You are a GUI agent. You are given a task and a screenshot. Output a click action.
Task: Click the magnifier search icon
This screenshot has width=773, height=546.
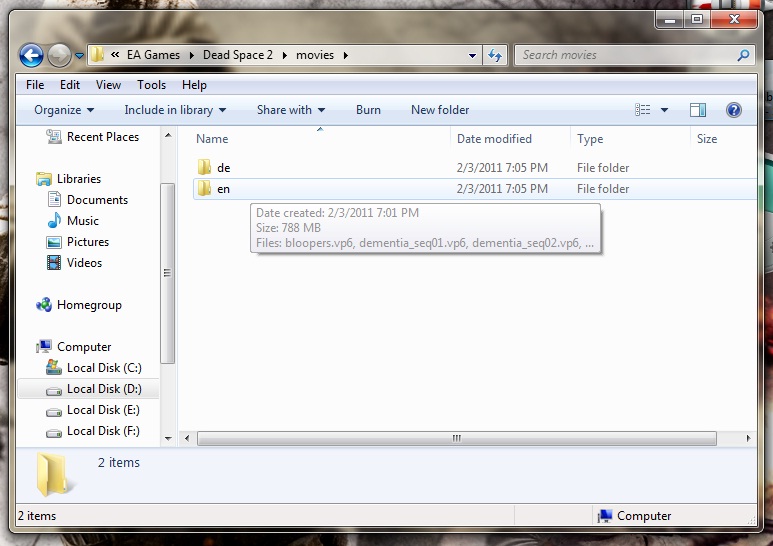[x=743, y=55]
